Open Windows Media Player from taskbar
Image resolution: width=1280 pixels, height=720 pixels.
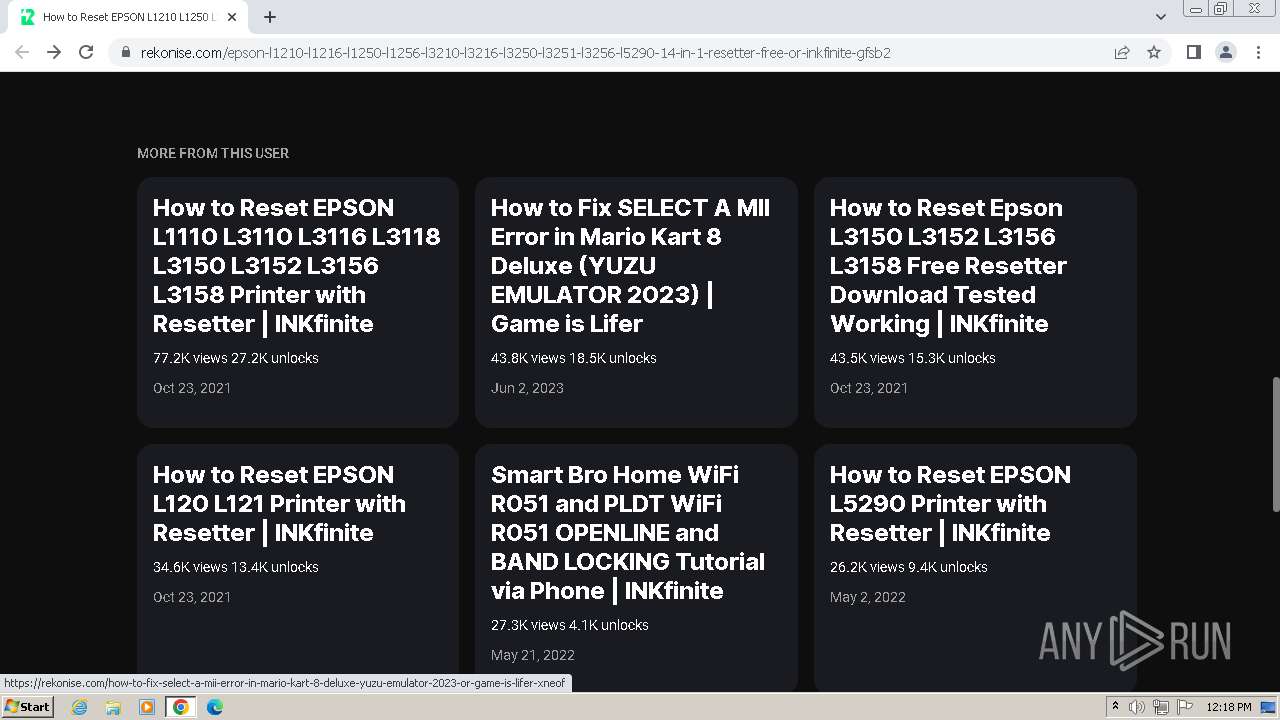(x=147, y=707)
